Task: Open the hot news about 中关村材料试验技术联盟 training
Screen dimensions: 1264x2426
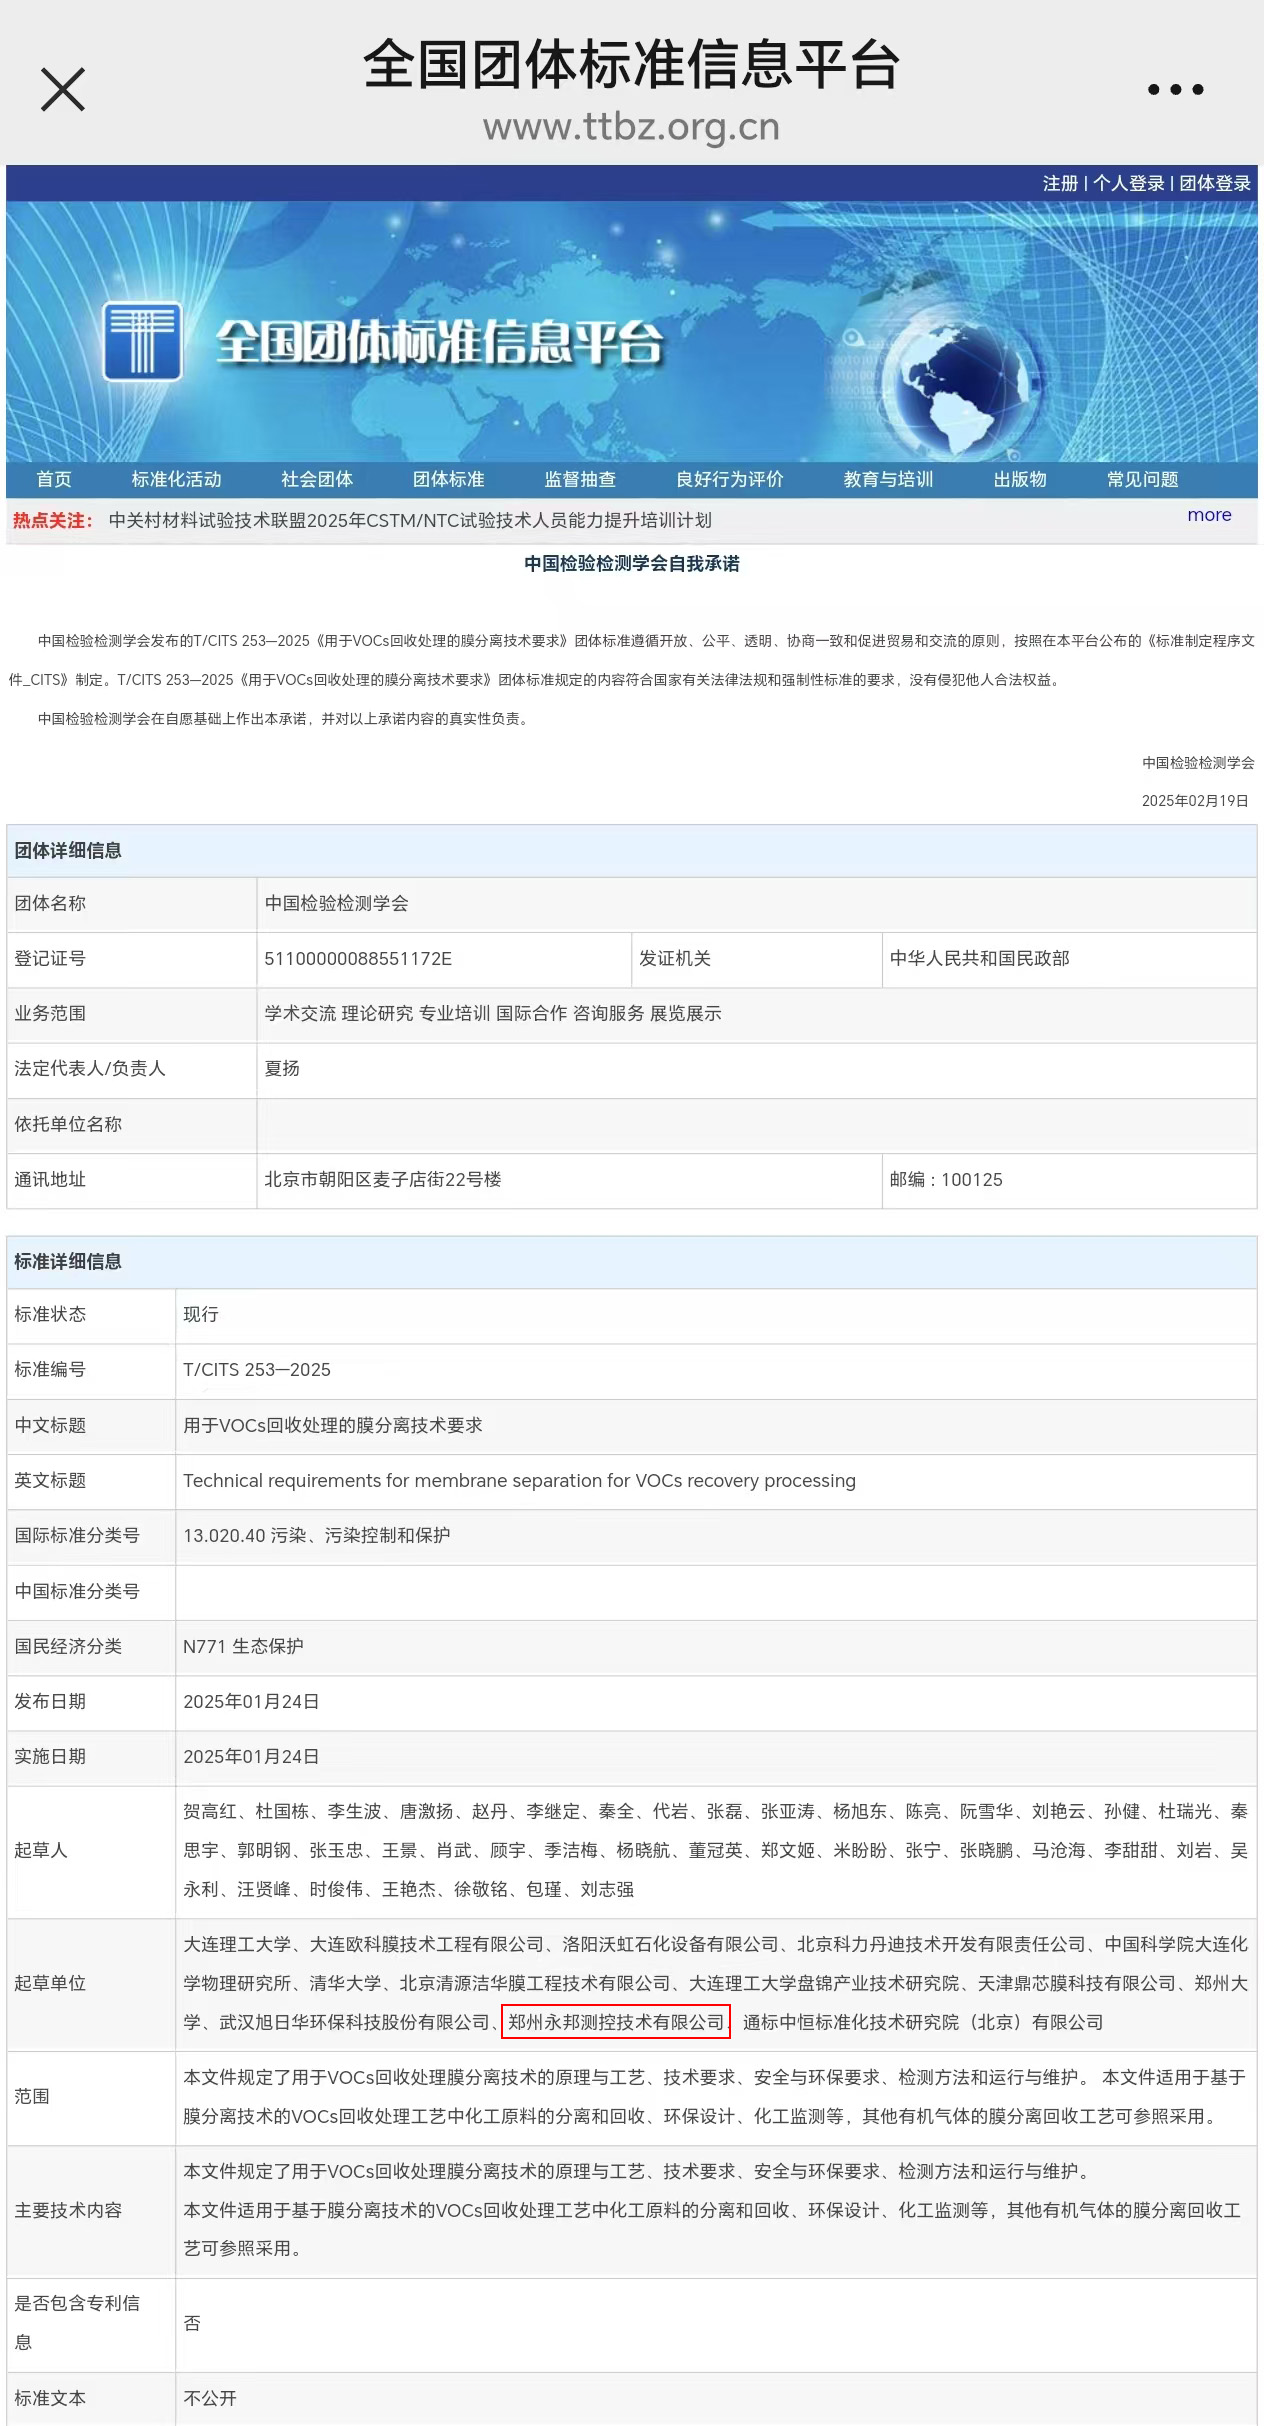Action: [x=410, y=520]
